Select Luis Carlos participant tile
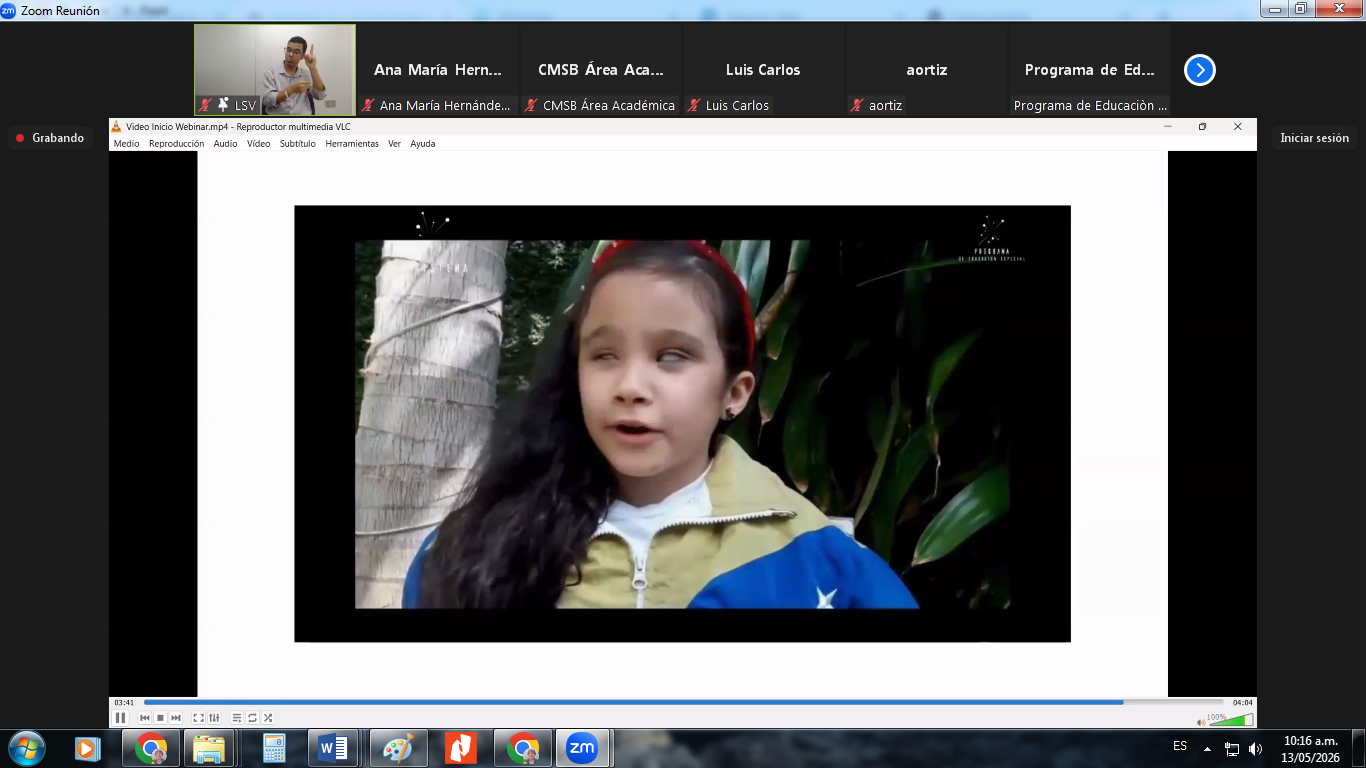Image resolution: width=1366 pixels, height=768 pixels. click(764, 70)
